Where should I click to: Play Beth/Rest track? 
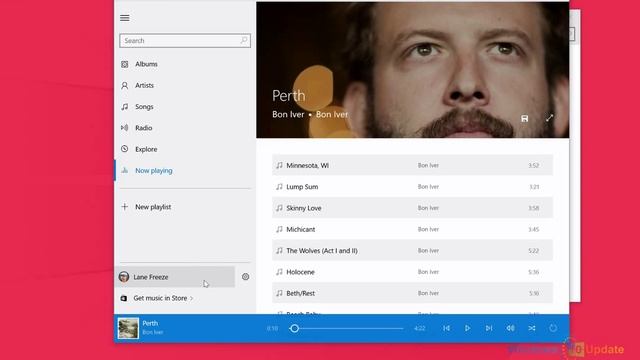coord(413,293)
